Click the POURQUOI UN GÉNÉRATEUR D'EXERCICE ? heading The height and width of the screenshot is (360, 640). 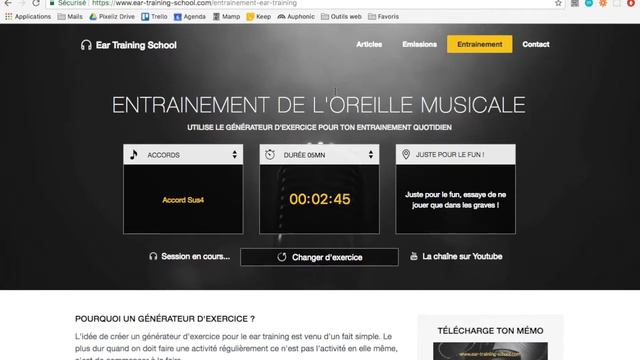165,319
